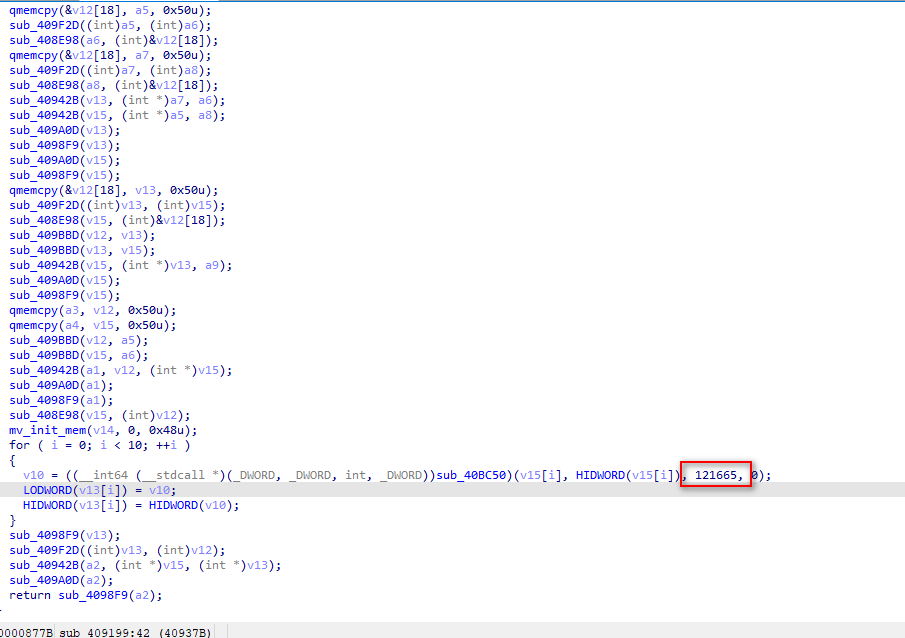Select 'LODWORD(v13[i]) = v10;' line

pyautogui.click(x=100, y=490)
